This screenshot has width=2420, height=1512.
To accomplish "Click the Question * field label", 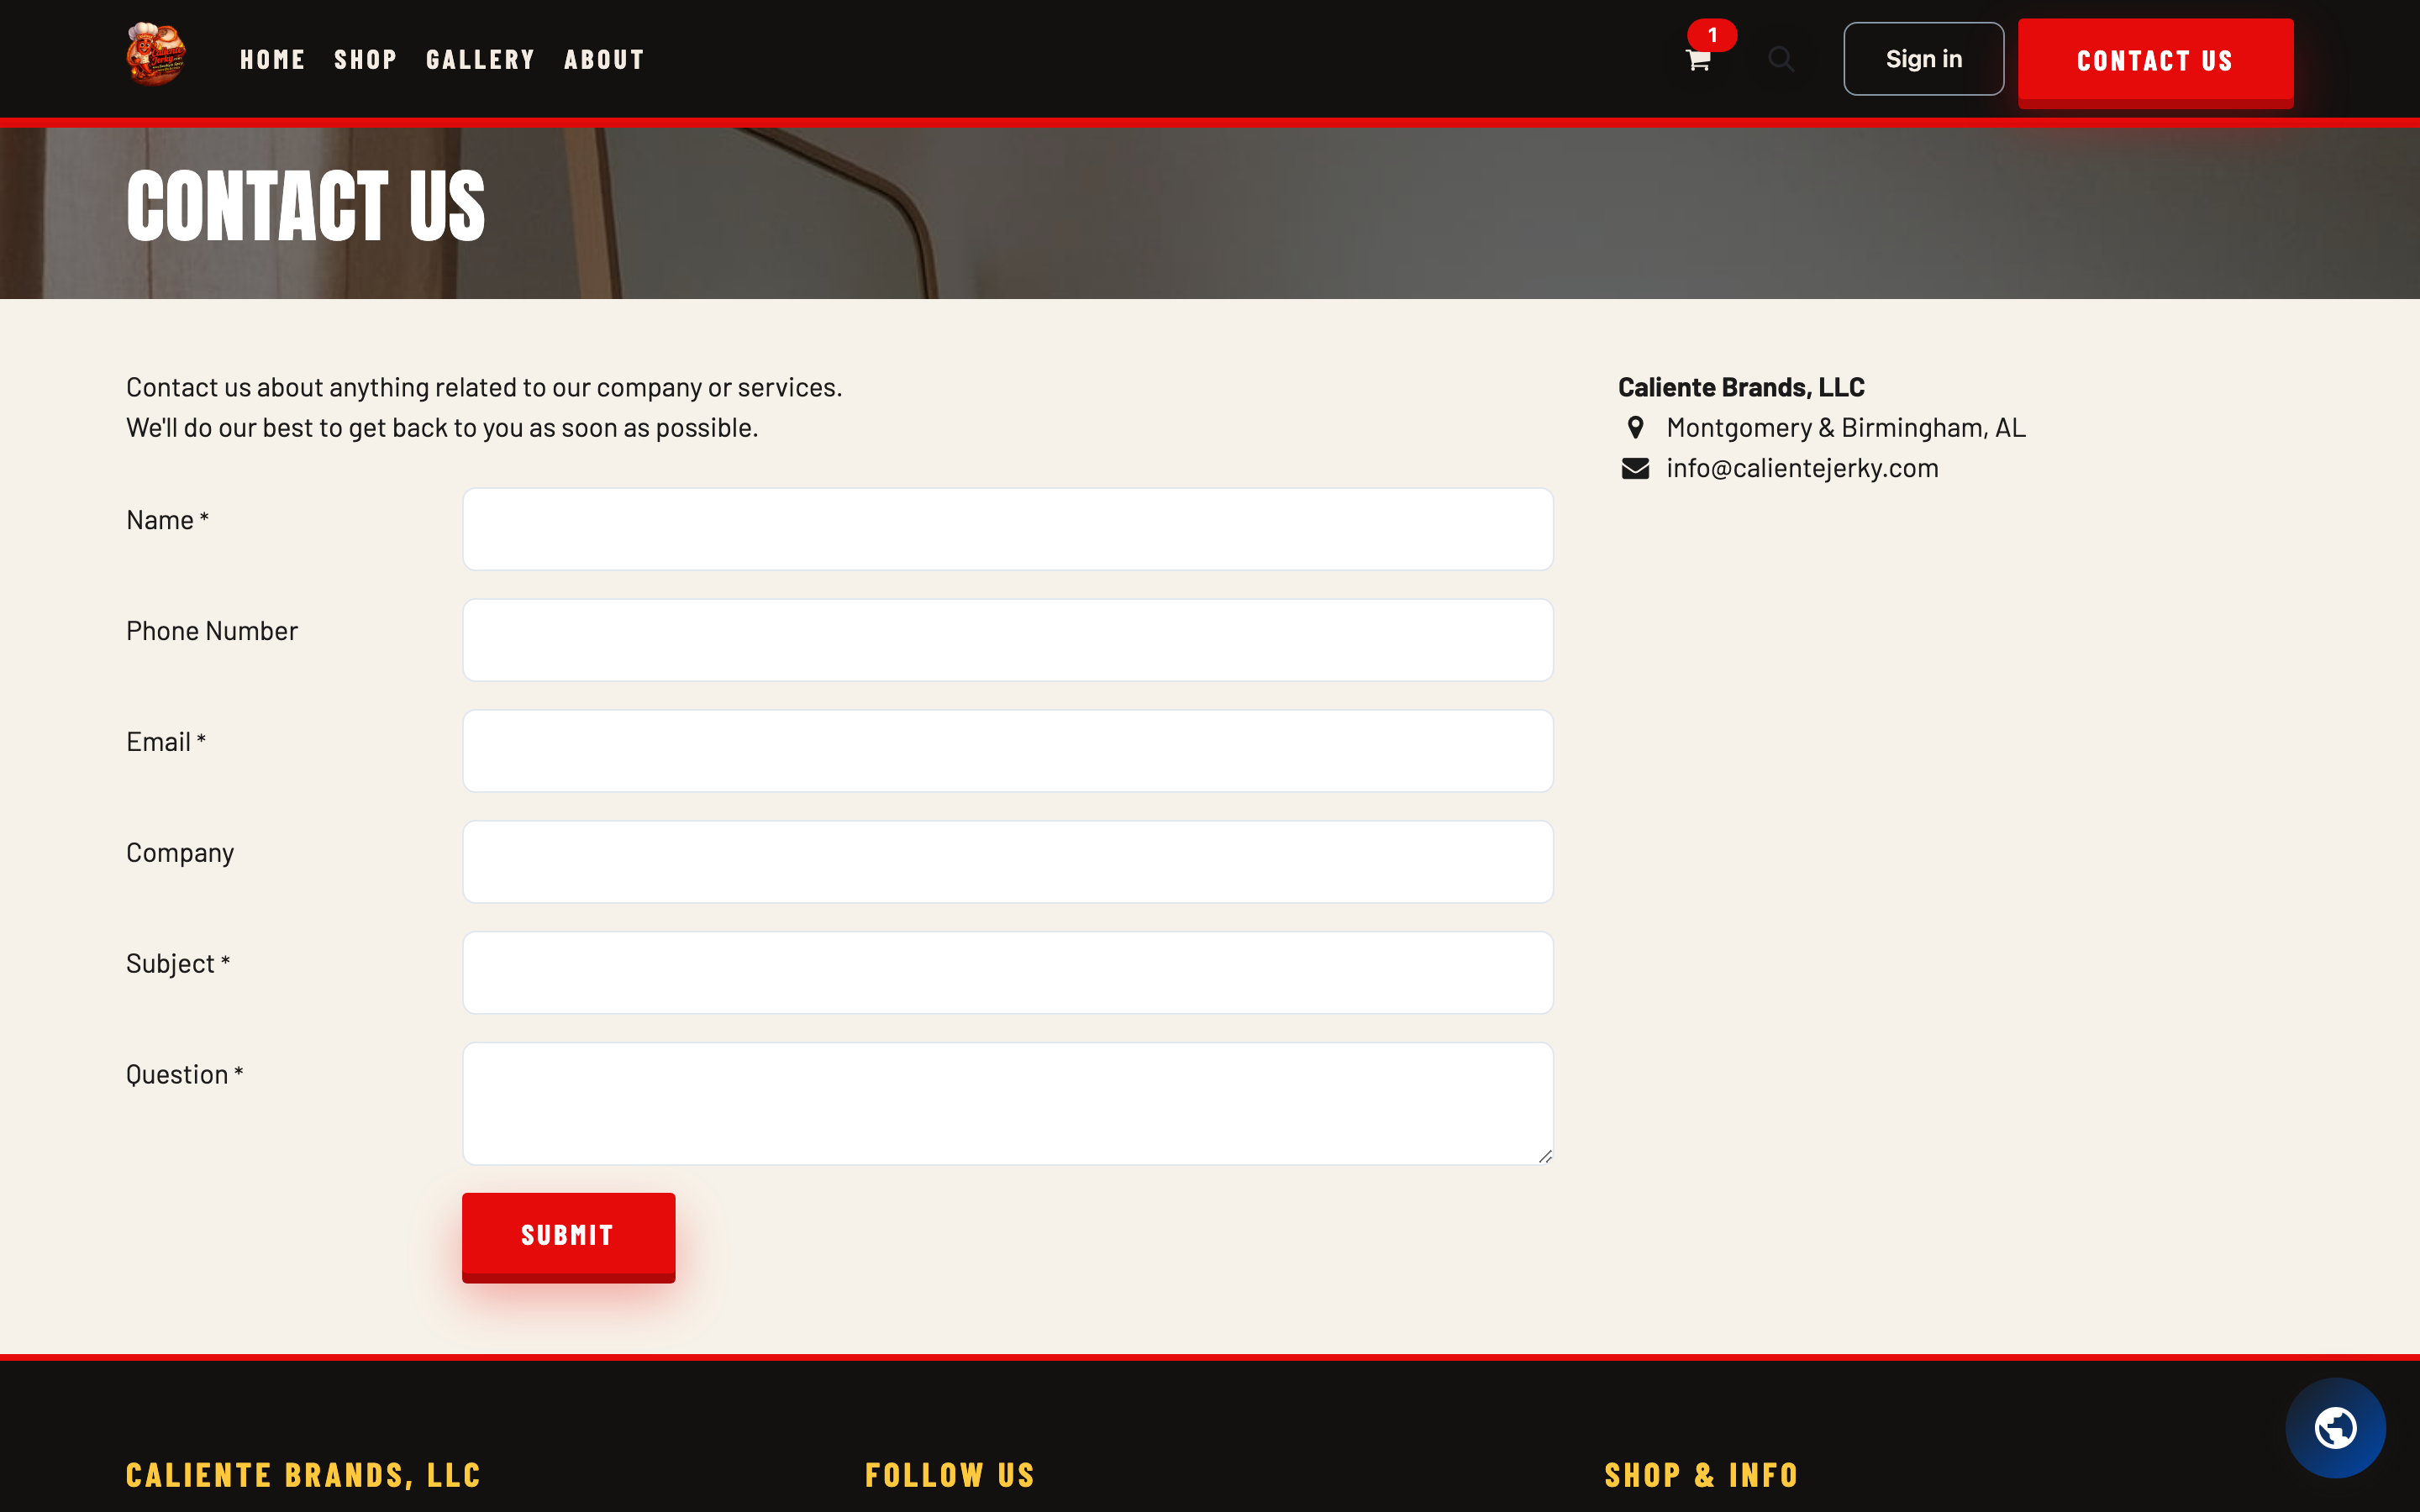I will tap(185, 1075).
